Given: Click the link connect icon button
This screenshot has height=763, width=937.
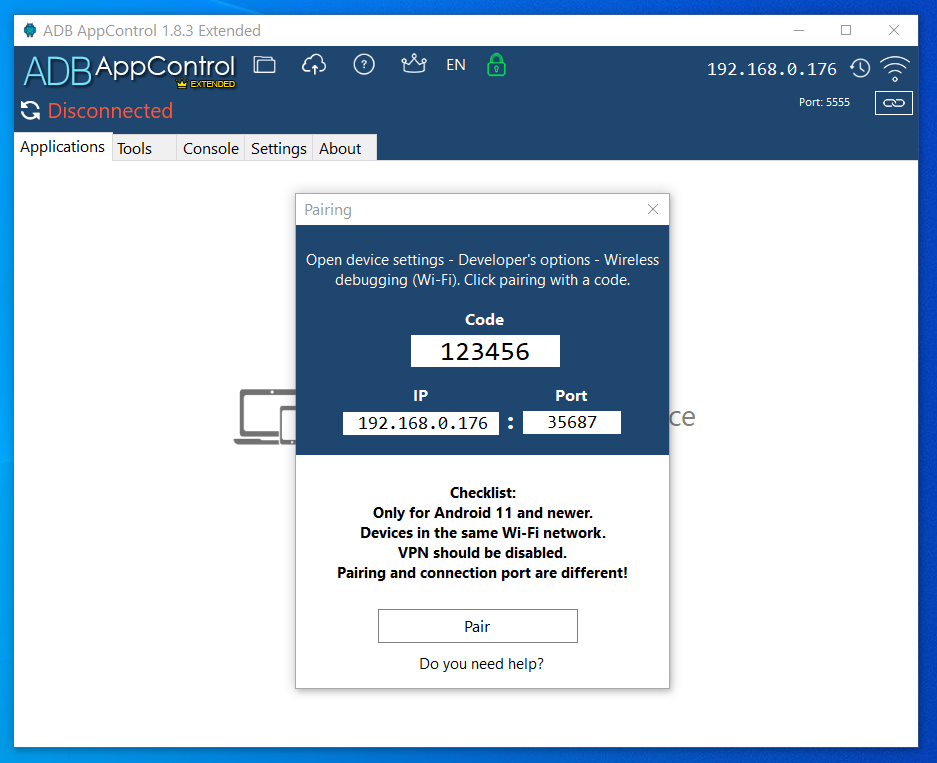Looking at the screenshot, I should (893, 103).
